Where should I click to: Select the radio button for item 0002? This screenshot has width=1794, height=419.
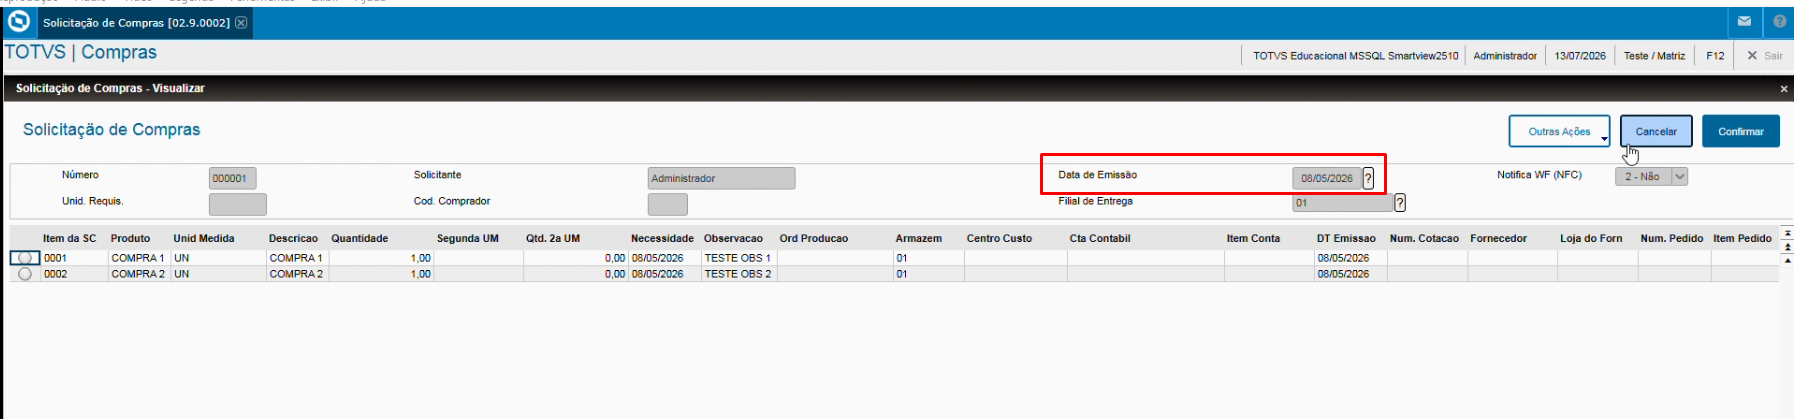point(25,274)
